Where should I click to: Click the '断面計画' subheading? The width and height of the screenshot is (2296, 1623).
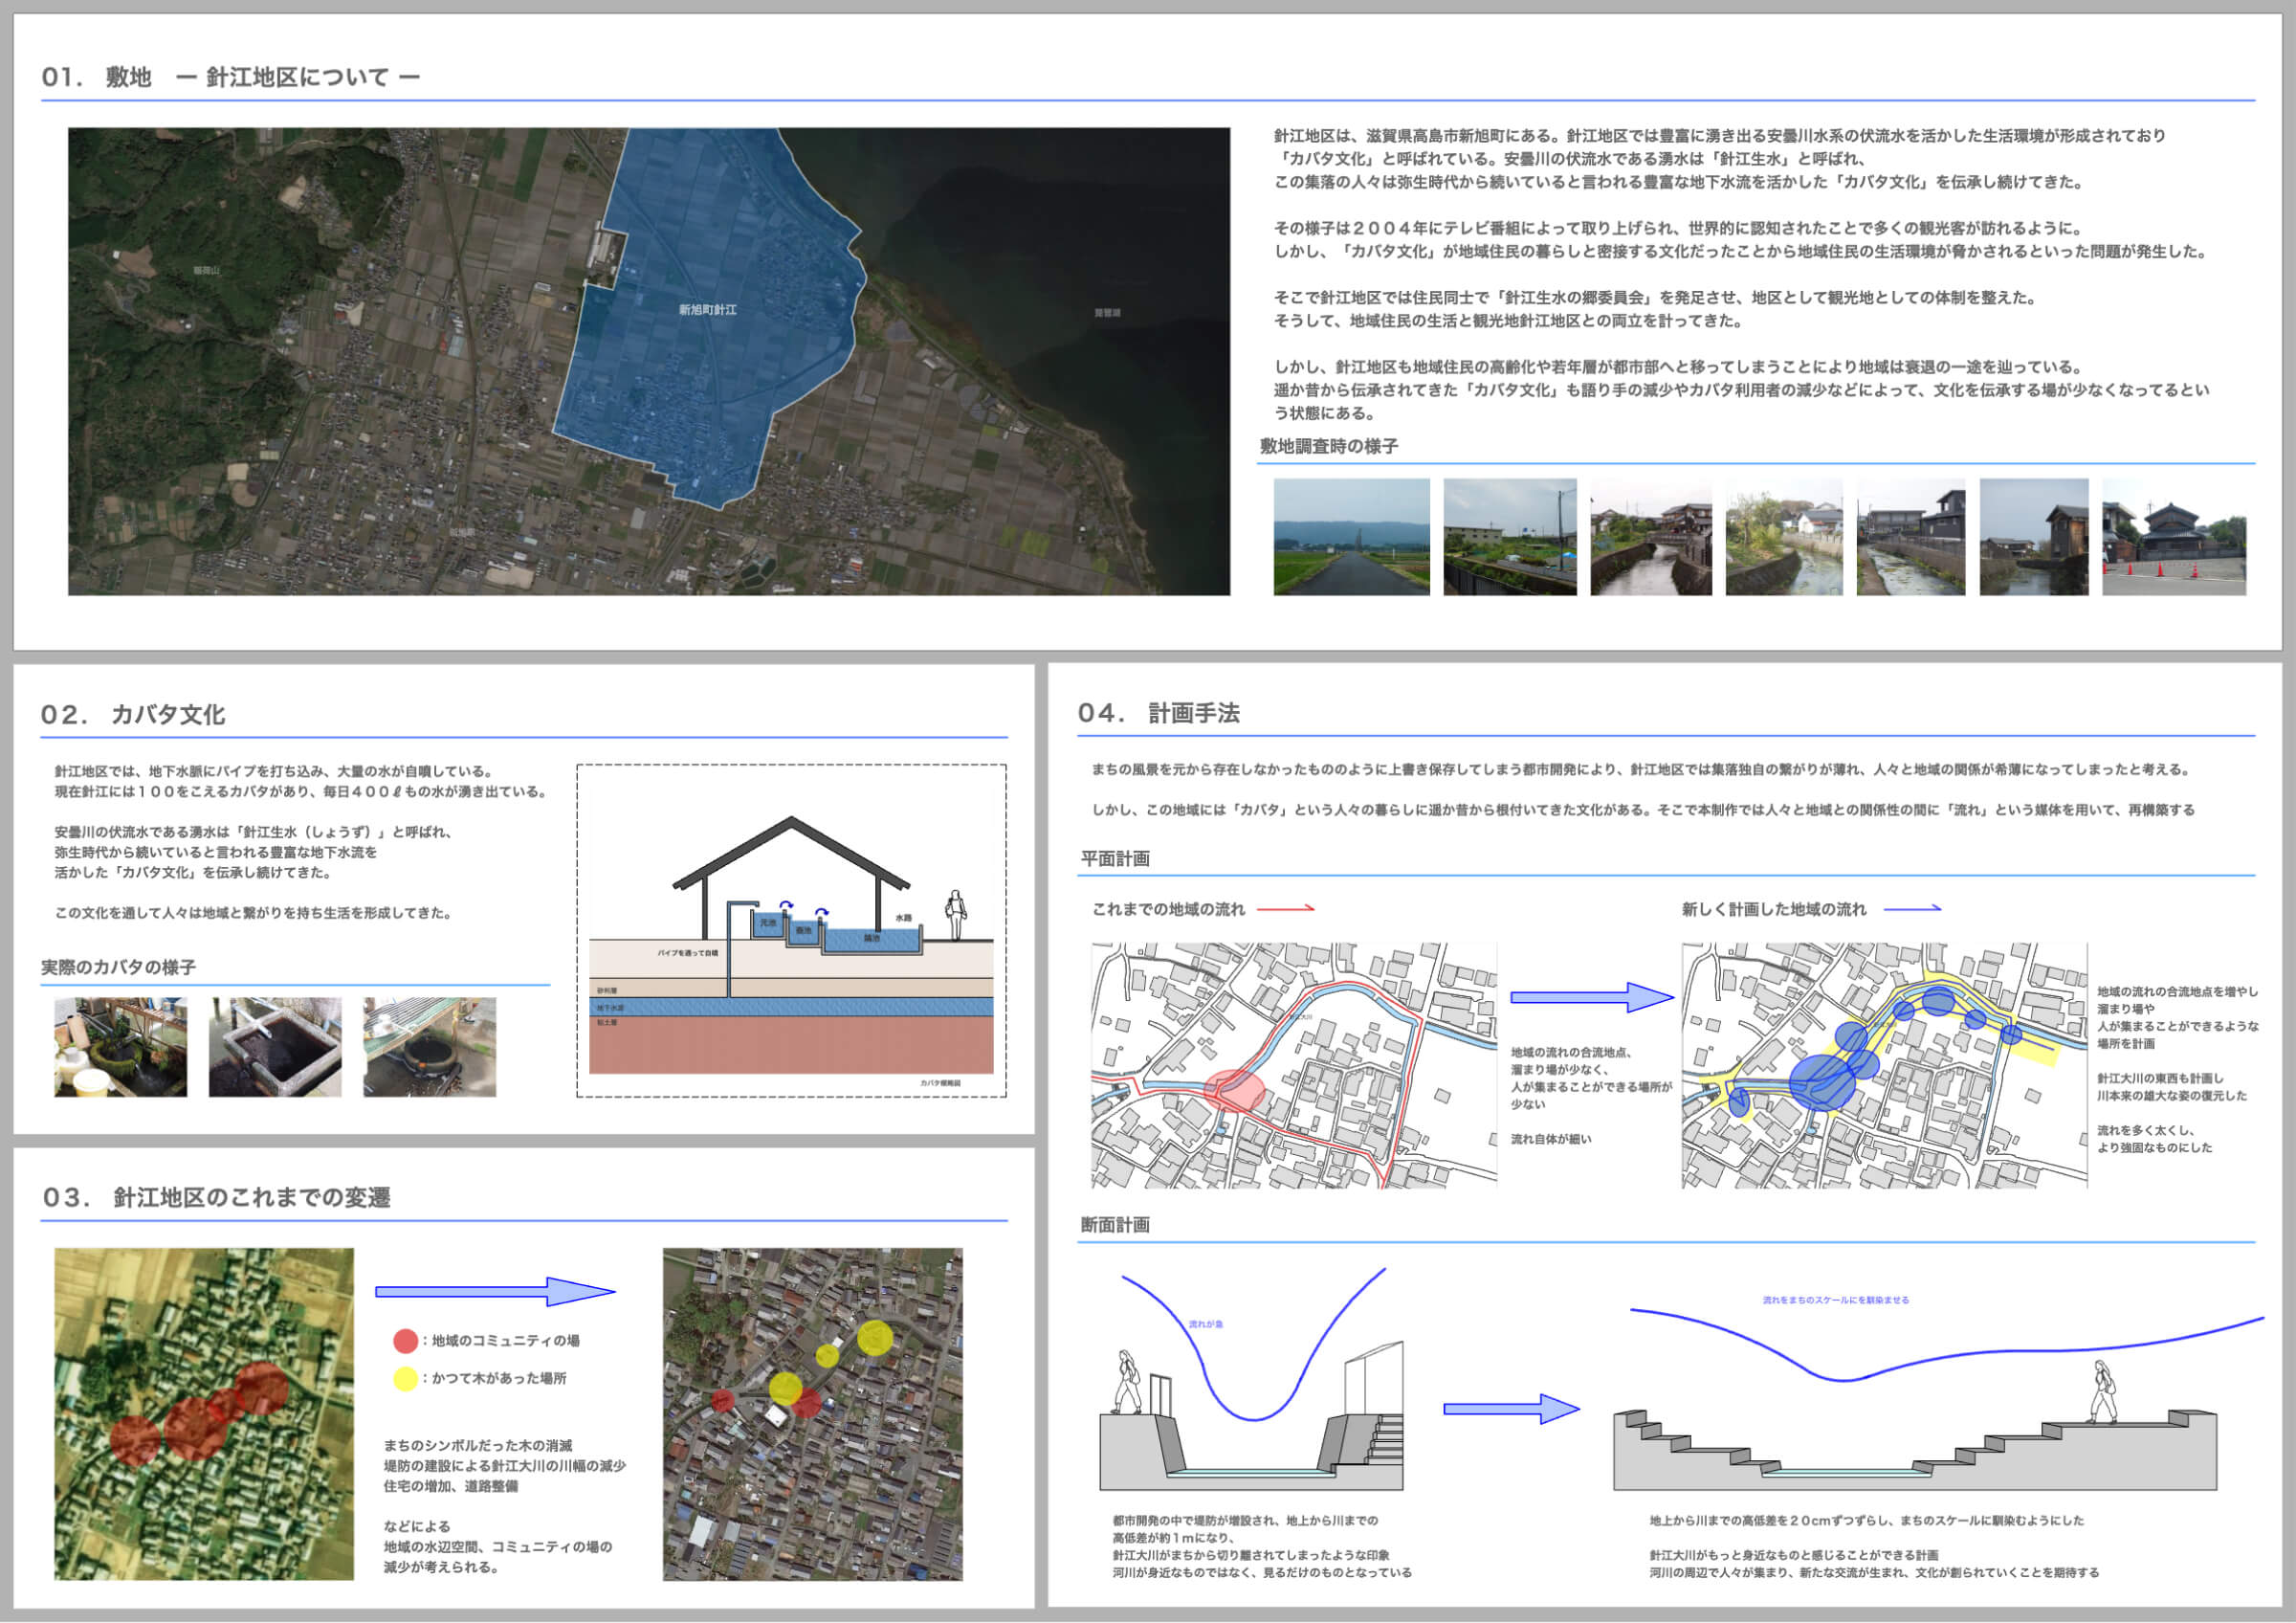(1115, 1225)
